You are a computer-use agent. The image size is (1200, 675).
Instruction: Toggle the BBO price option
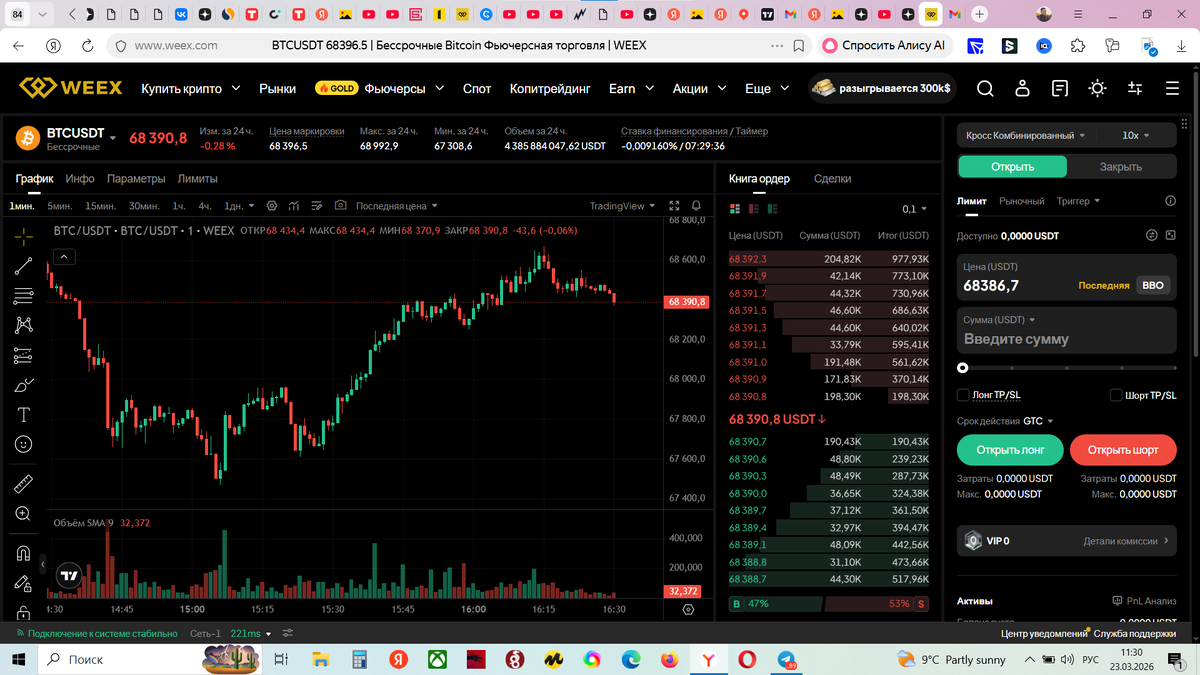click(1152, 285)
